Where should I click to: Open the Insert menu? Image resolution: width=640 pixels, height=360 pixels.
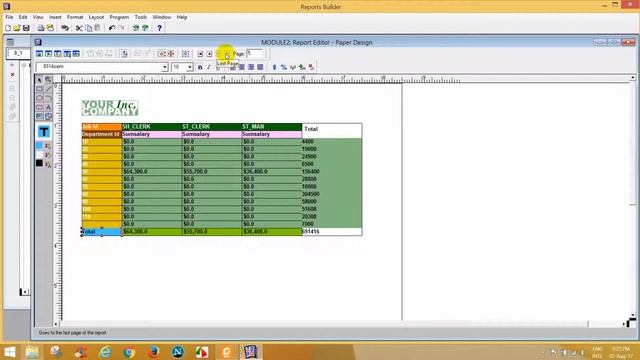click(x=55, y=17)
